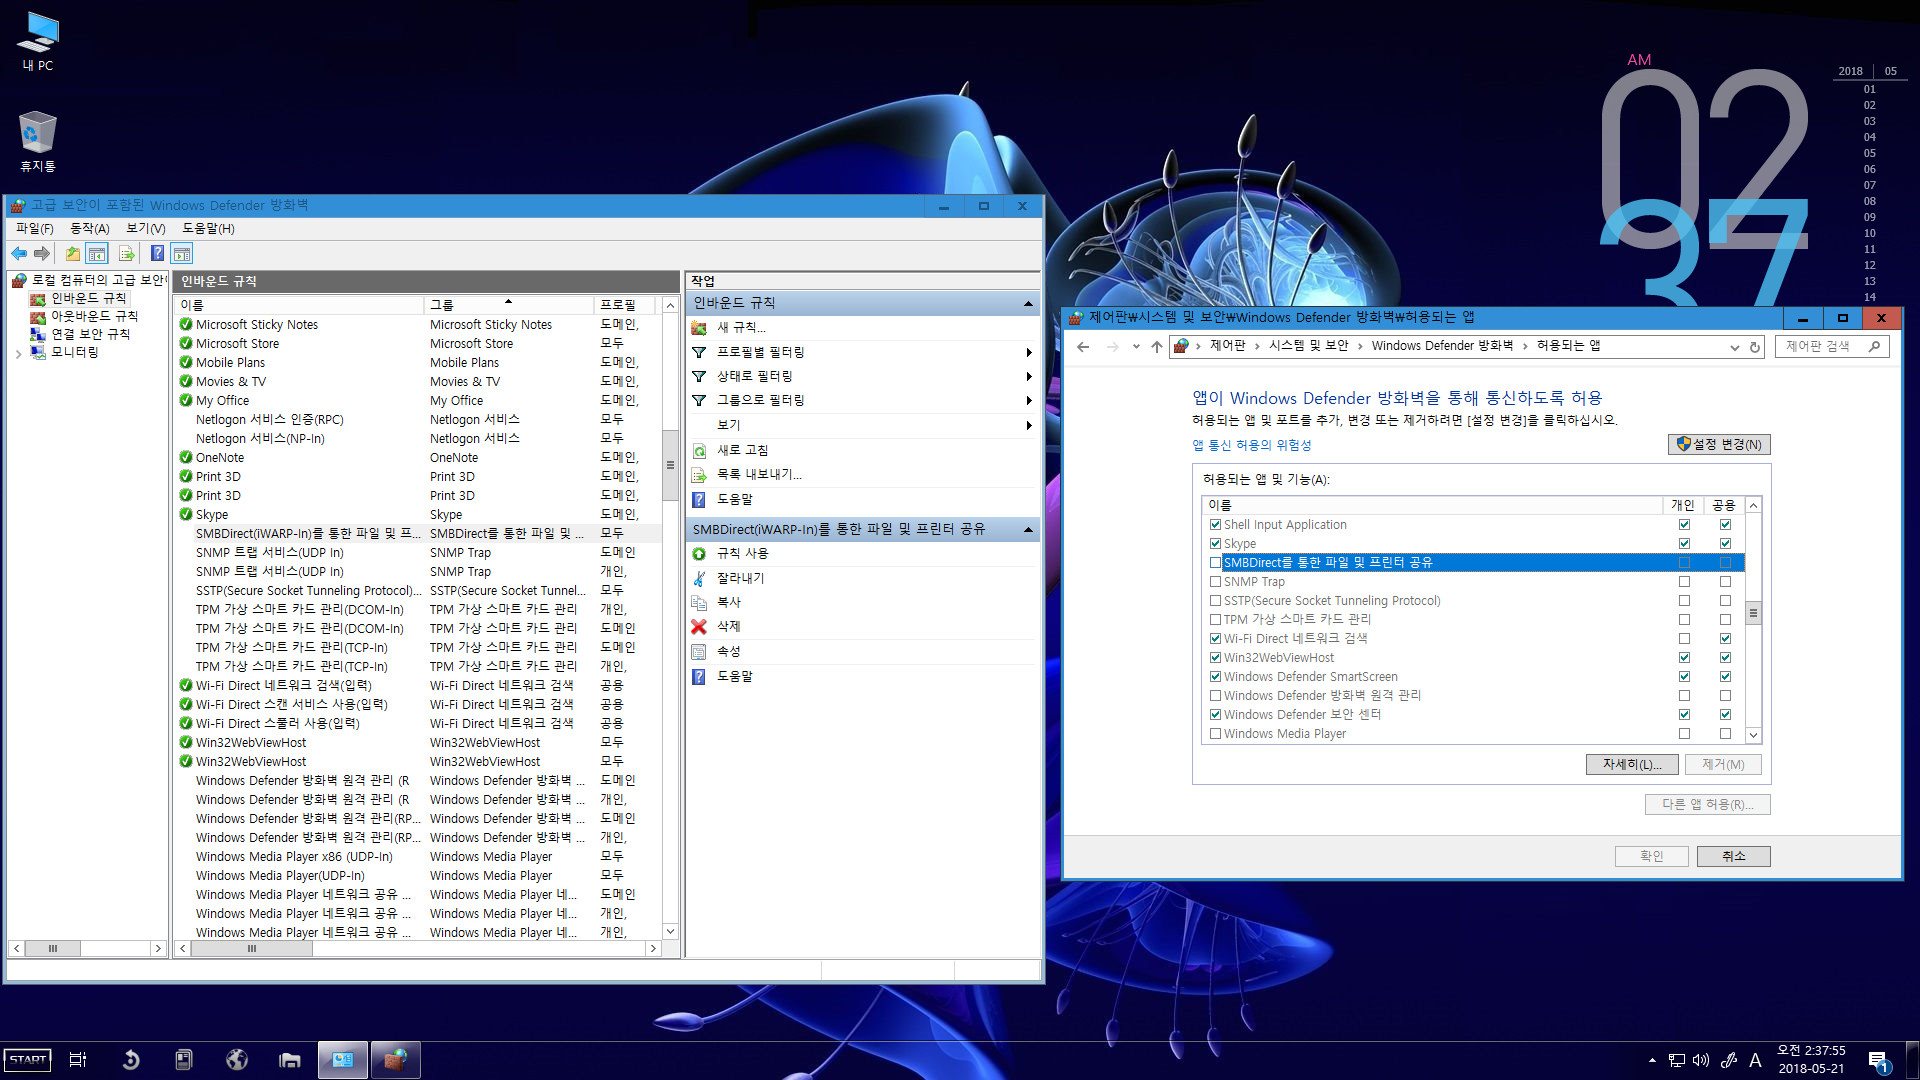Click the rules list horizontal scrollbar thumb
This screenshot has height=1080, width=1920.
[252, 948]
